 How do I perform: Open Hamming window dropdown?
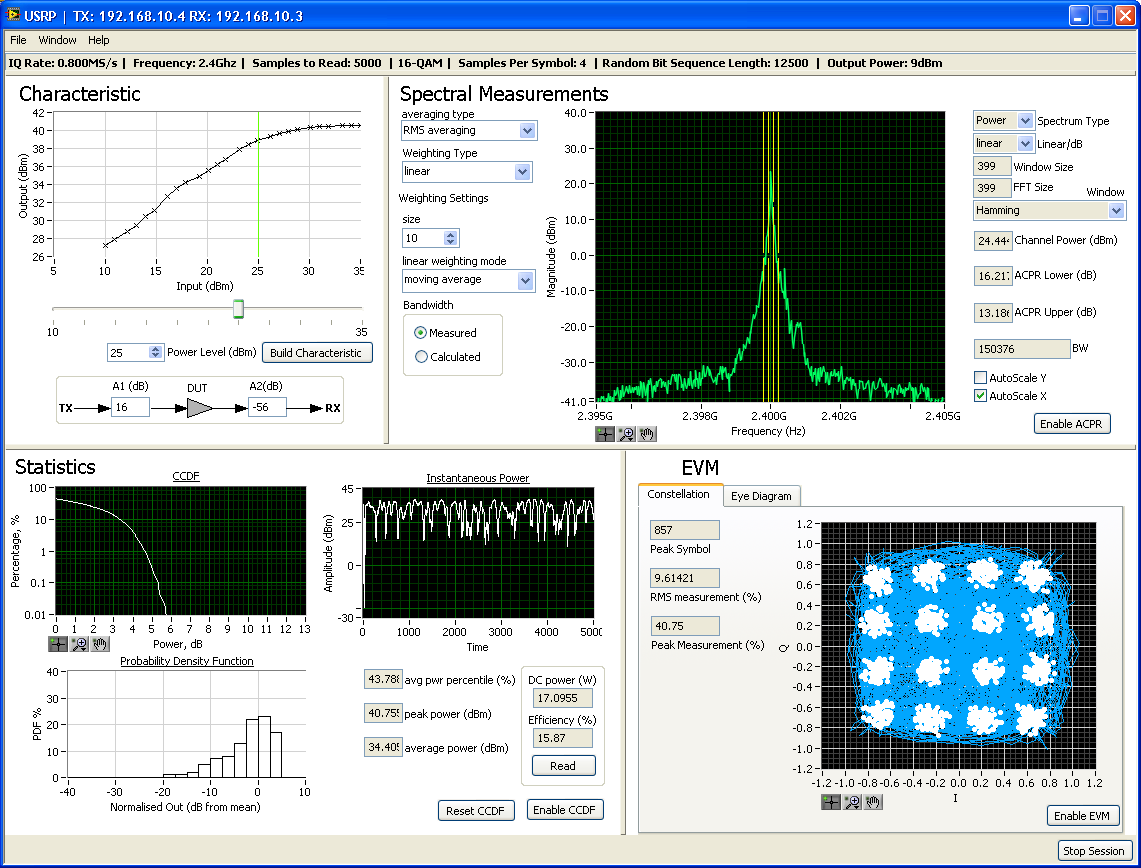coord(1116,211)
